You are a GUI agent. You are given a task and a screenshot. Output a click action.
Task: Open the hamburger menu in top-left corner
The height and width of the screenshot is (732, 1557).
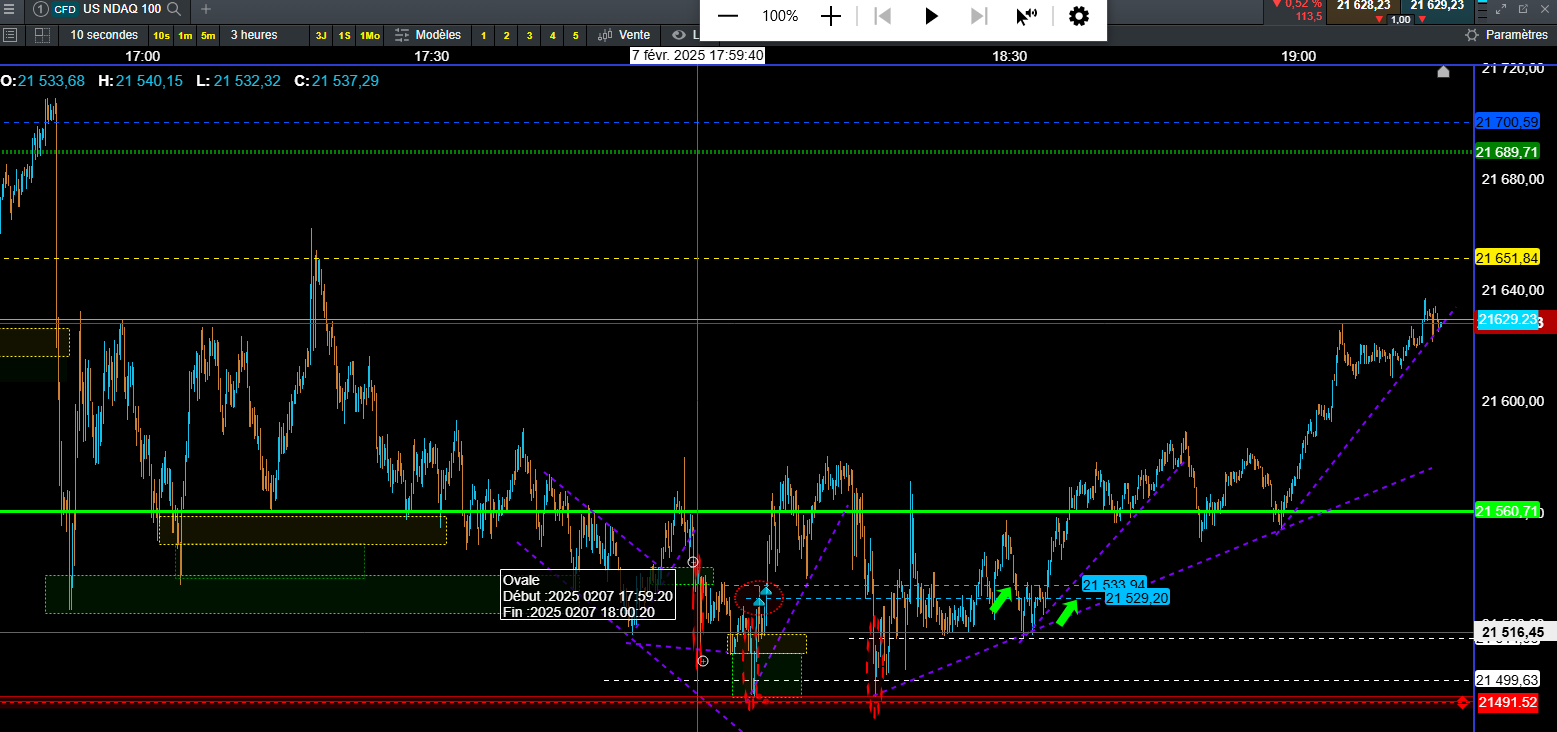point(9,9)
